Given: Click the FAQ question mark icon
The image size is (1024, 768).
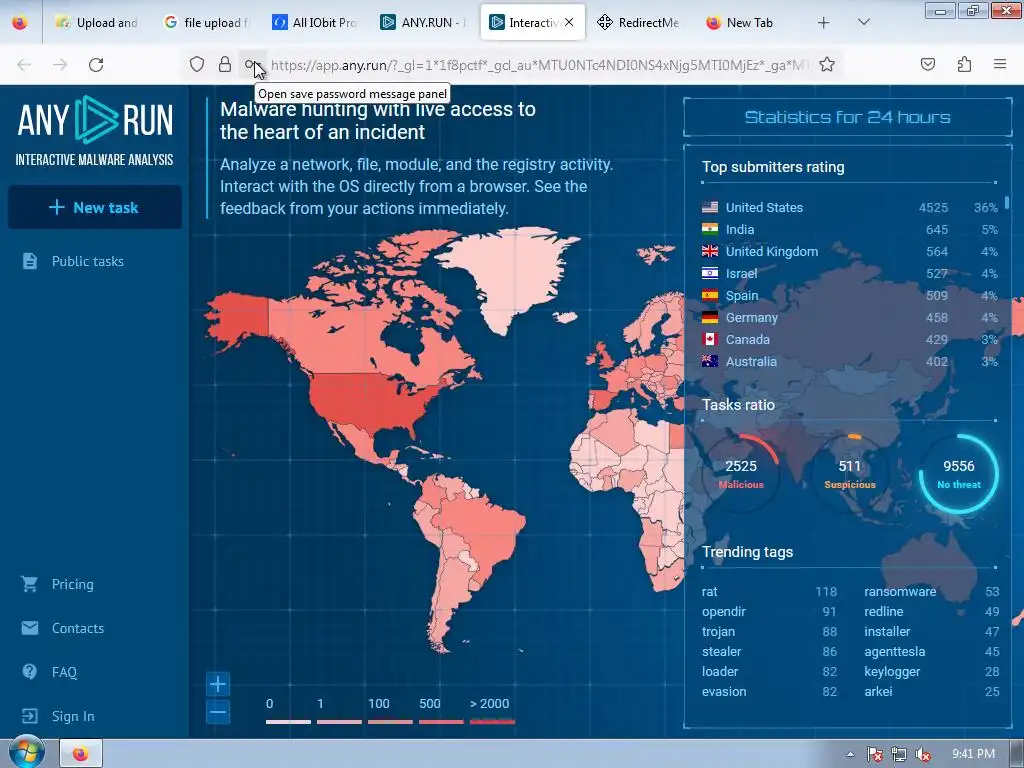Looking at the screenshot, I should coord(29,671).
